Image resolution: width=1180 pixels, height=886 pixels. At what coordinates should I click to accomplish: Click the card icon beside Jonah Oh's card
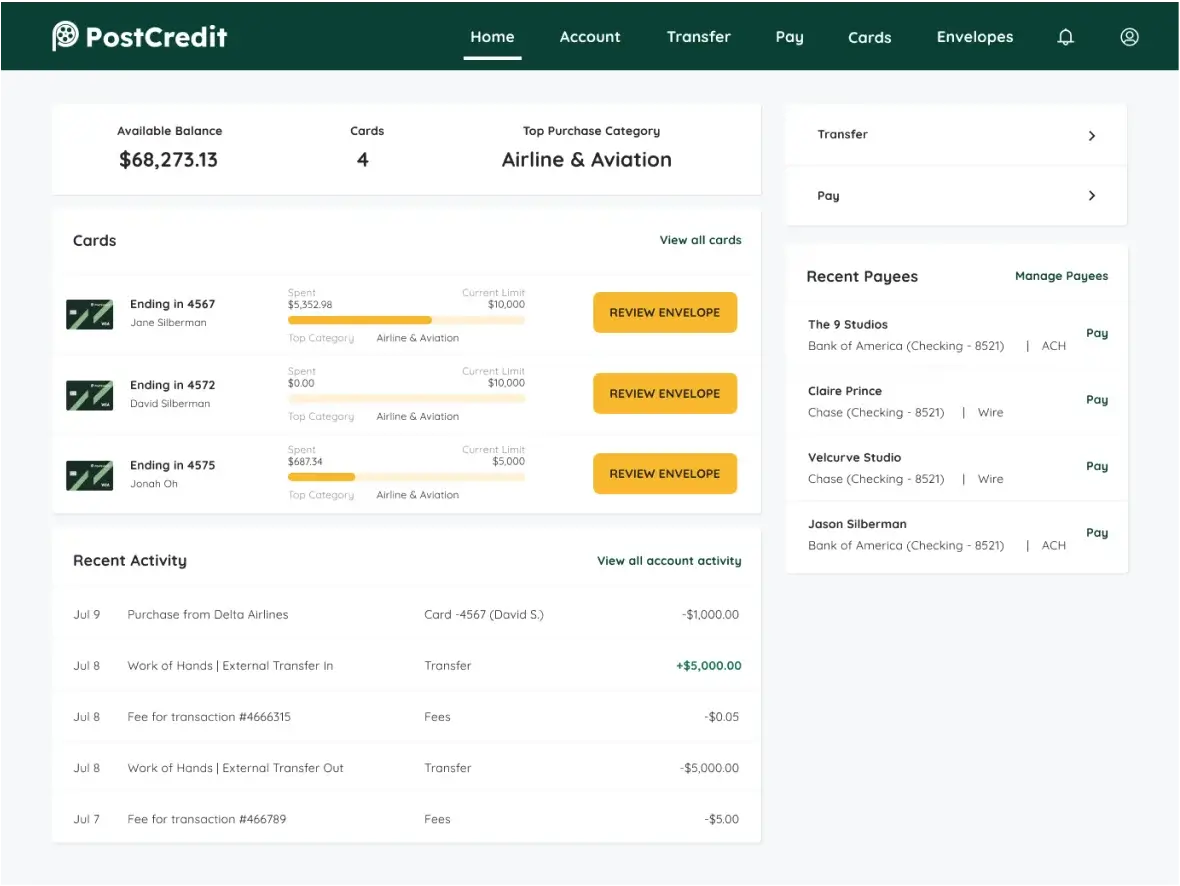(x=89, y=473)
